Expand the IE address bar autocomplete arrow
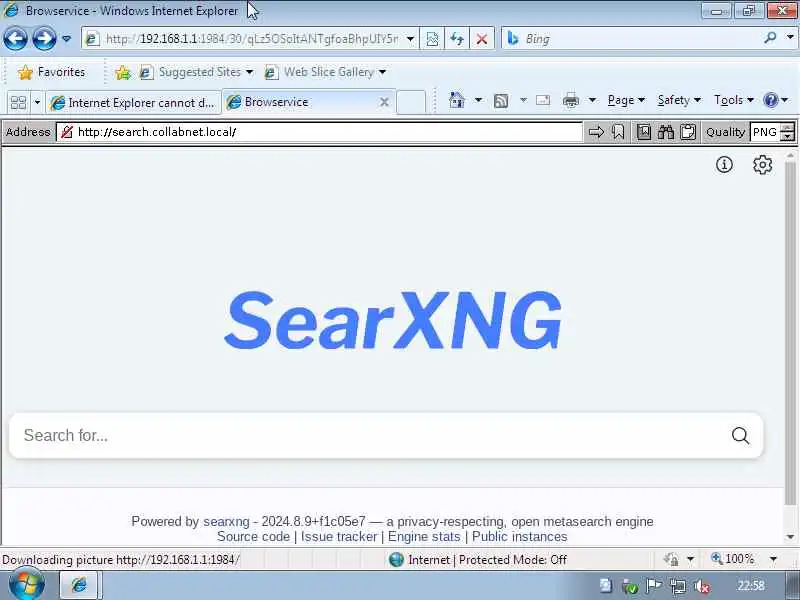The height and width of the screenshot is (600, 800). point(410,39)
